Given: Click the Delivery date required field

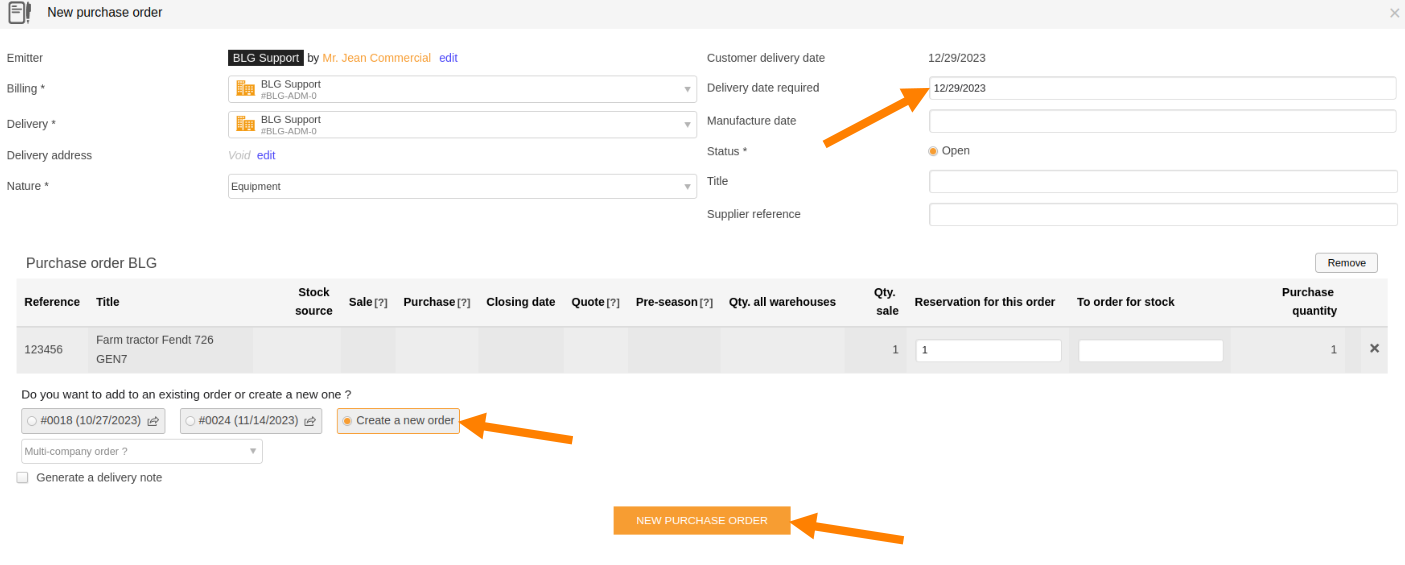Looking at the screenshot, I should pyautogui.click(x=1162, y=88).
